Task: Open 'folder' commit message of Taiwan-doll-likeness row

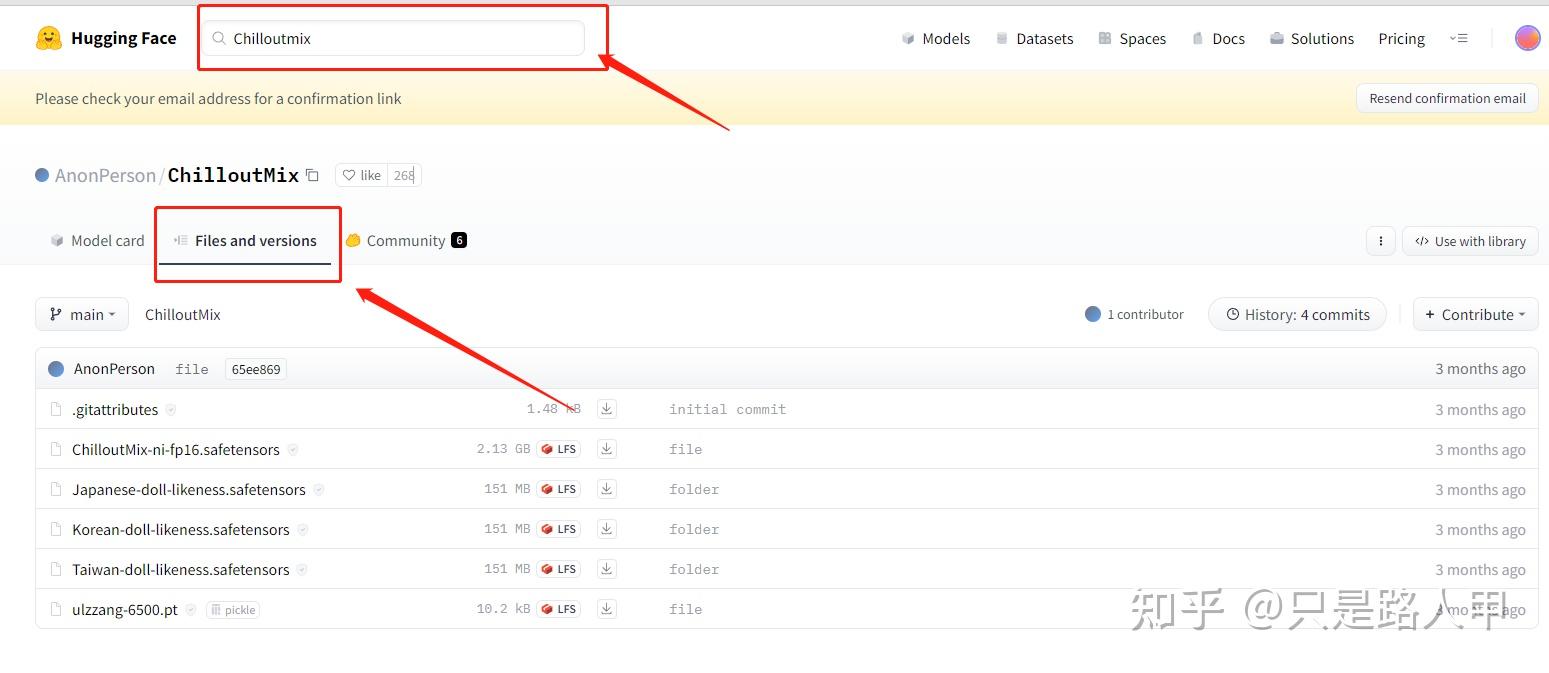Action: [694, 569]
